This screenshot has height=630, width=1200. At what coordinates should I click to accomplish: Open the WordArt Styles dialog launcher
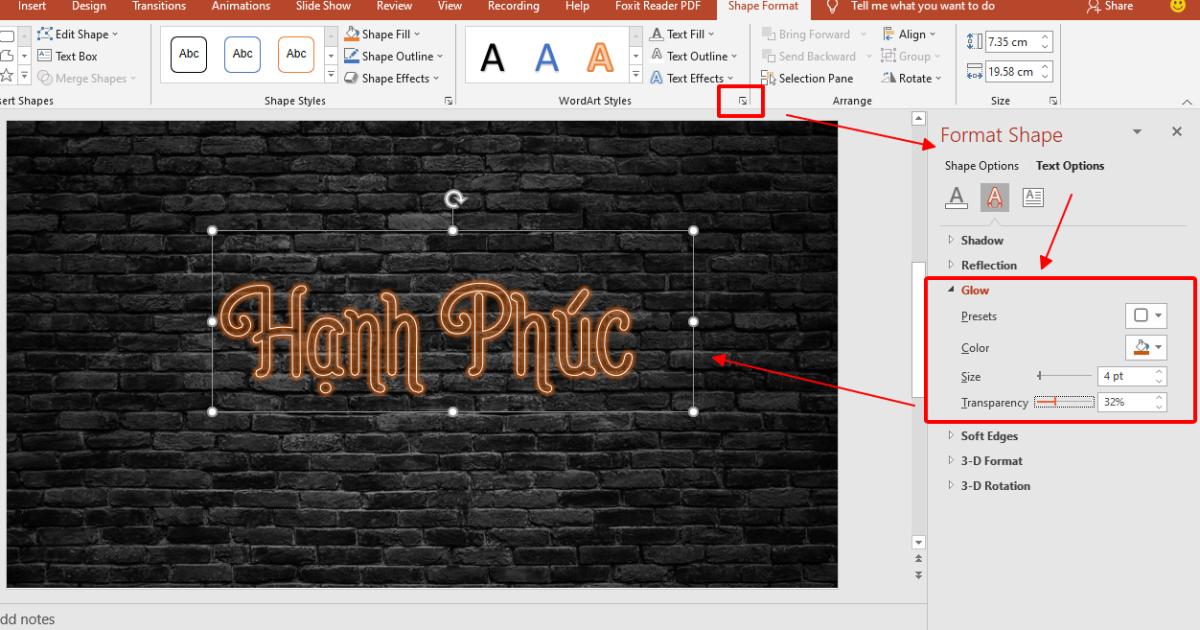740,101
